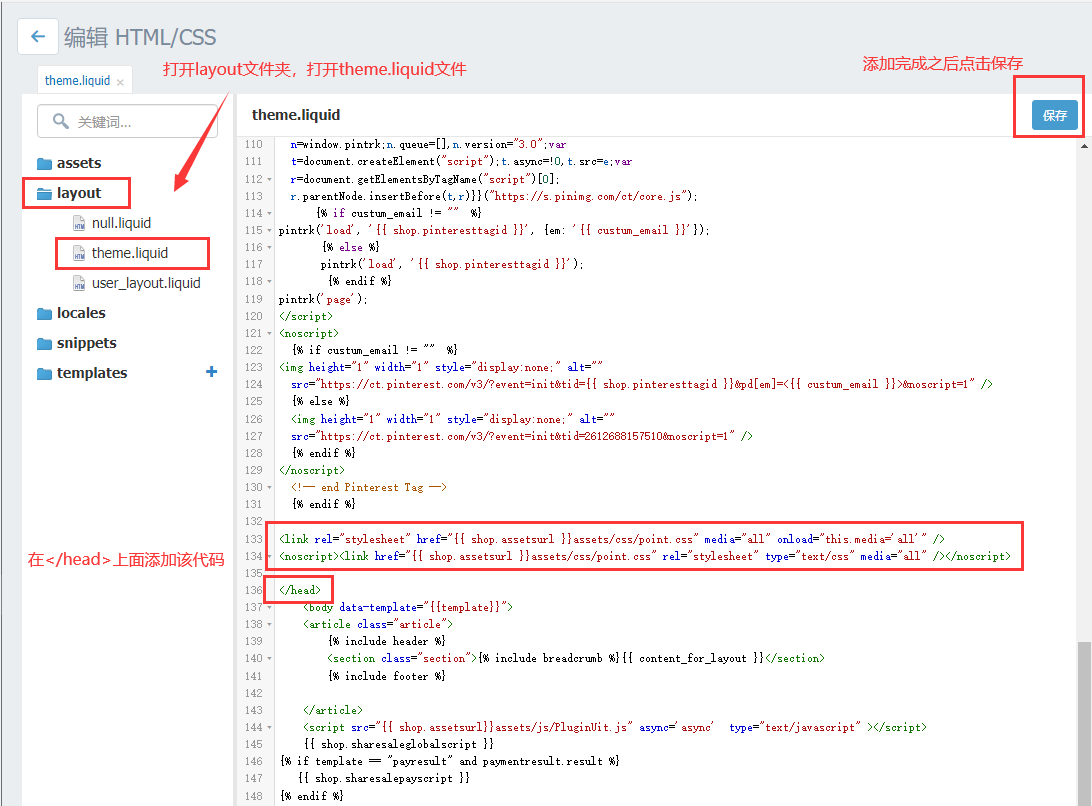Click the theme.liquid editor title

click(x=296, y=115)
